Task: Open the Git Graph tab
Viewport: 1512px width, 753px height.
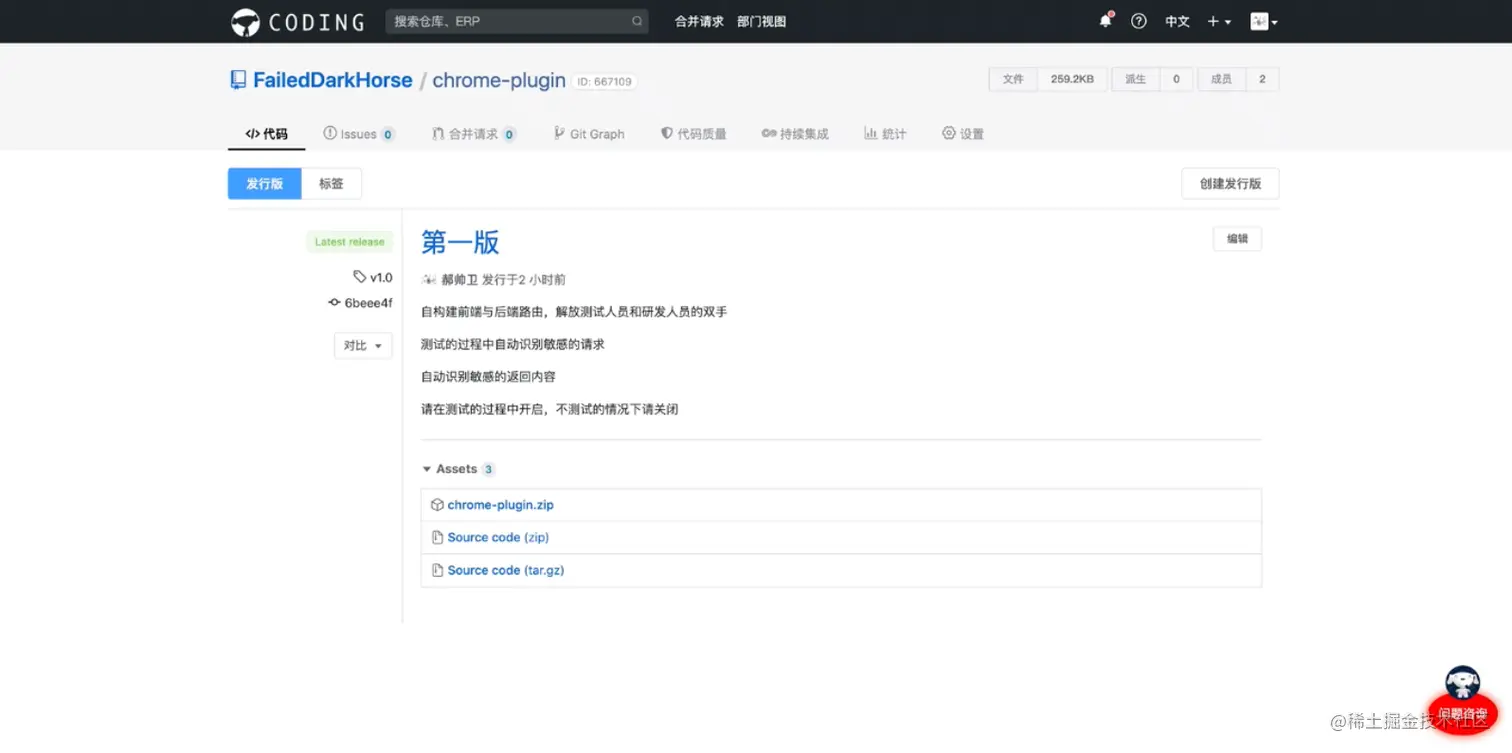Action: pyautogui.click(x=589, y=134)
